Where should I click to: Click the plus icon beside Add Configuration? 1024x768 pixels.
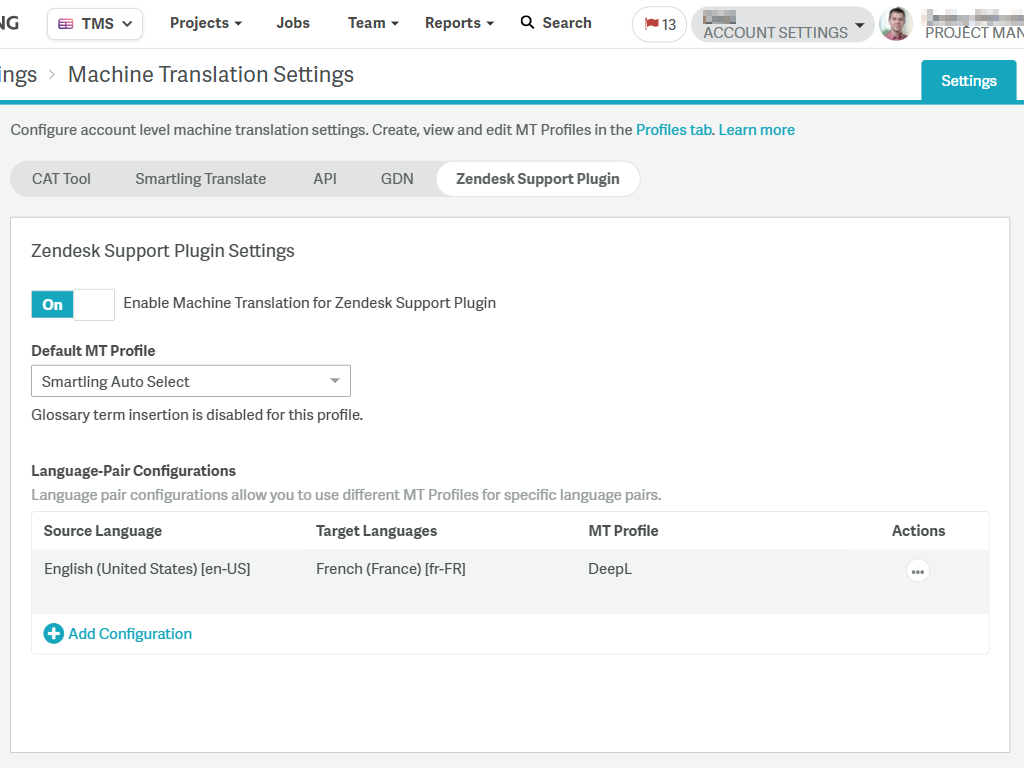tap(53, 633)
